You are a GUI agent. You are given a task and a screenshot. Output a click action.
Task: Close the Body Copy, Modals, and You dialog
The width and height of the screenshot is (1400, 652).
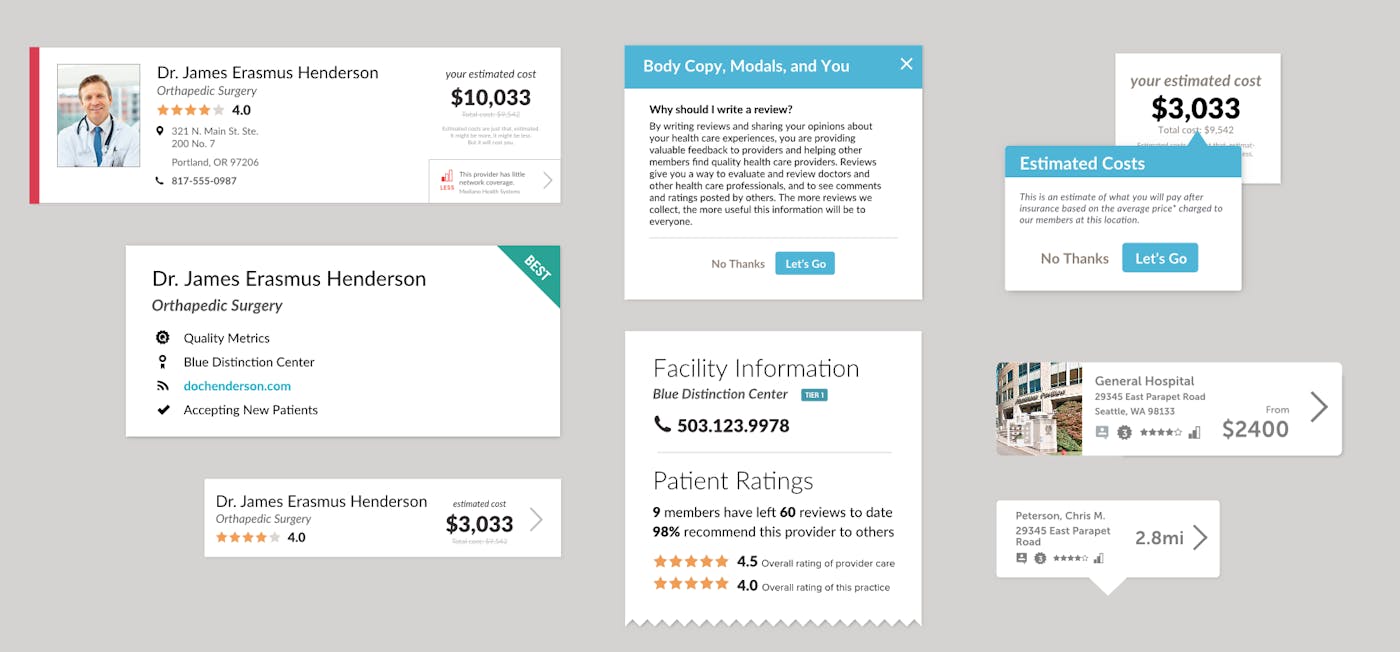(x=906, y=64)
